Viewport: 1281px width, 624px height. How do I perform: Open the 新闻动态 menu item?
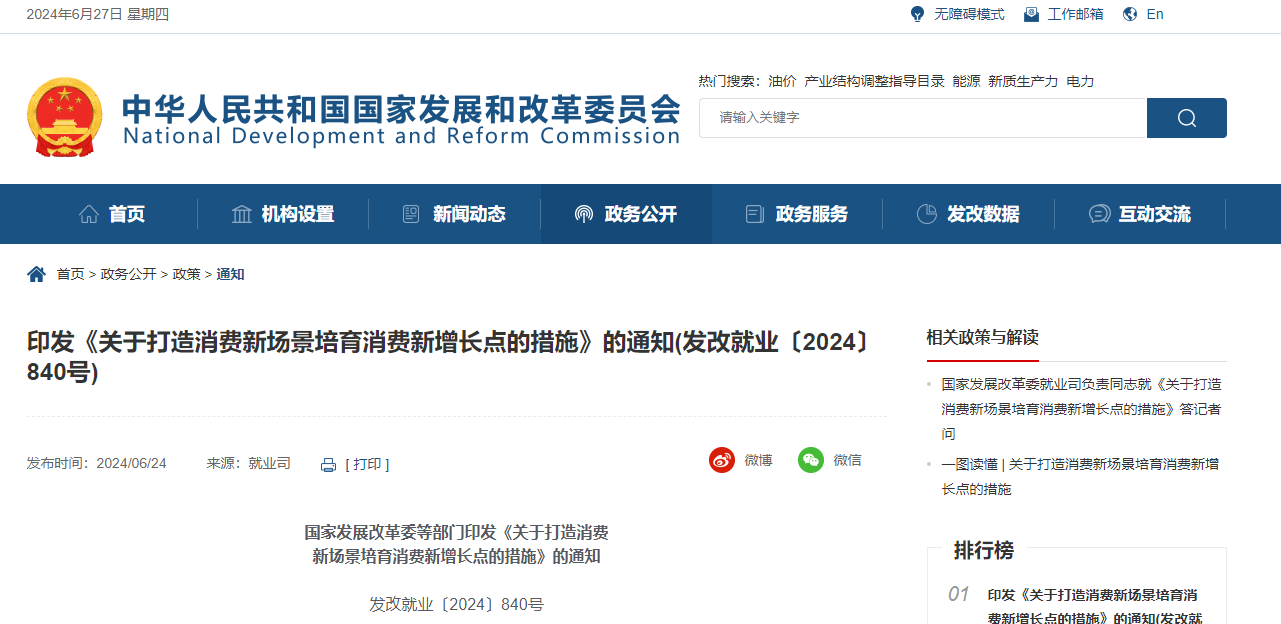tap(469, 214)
